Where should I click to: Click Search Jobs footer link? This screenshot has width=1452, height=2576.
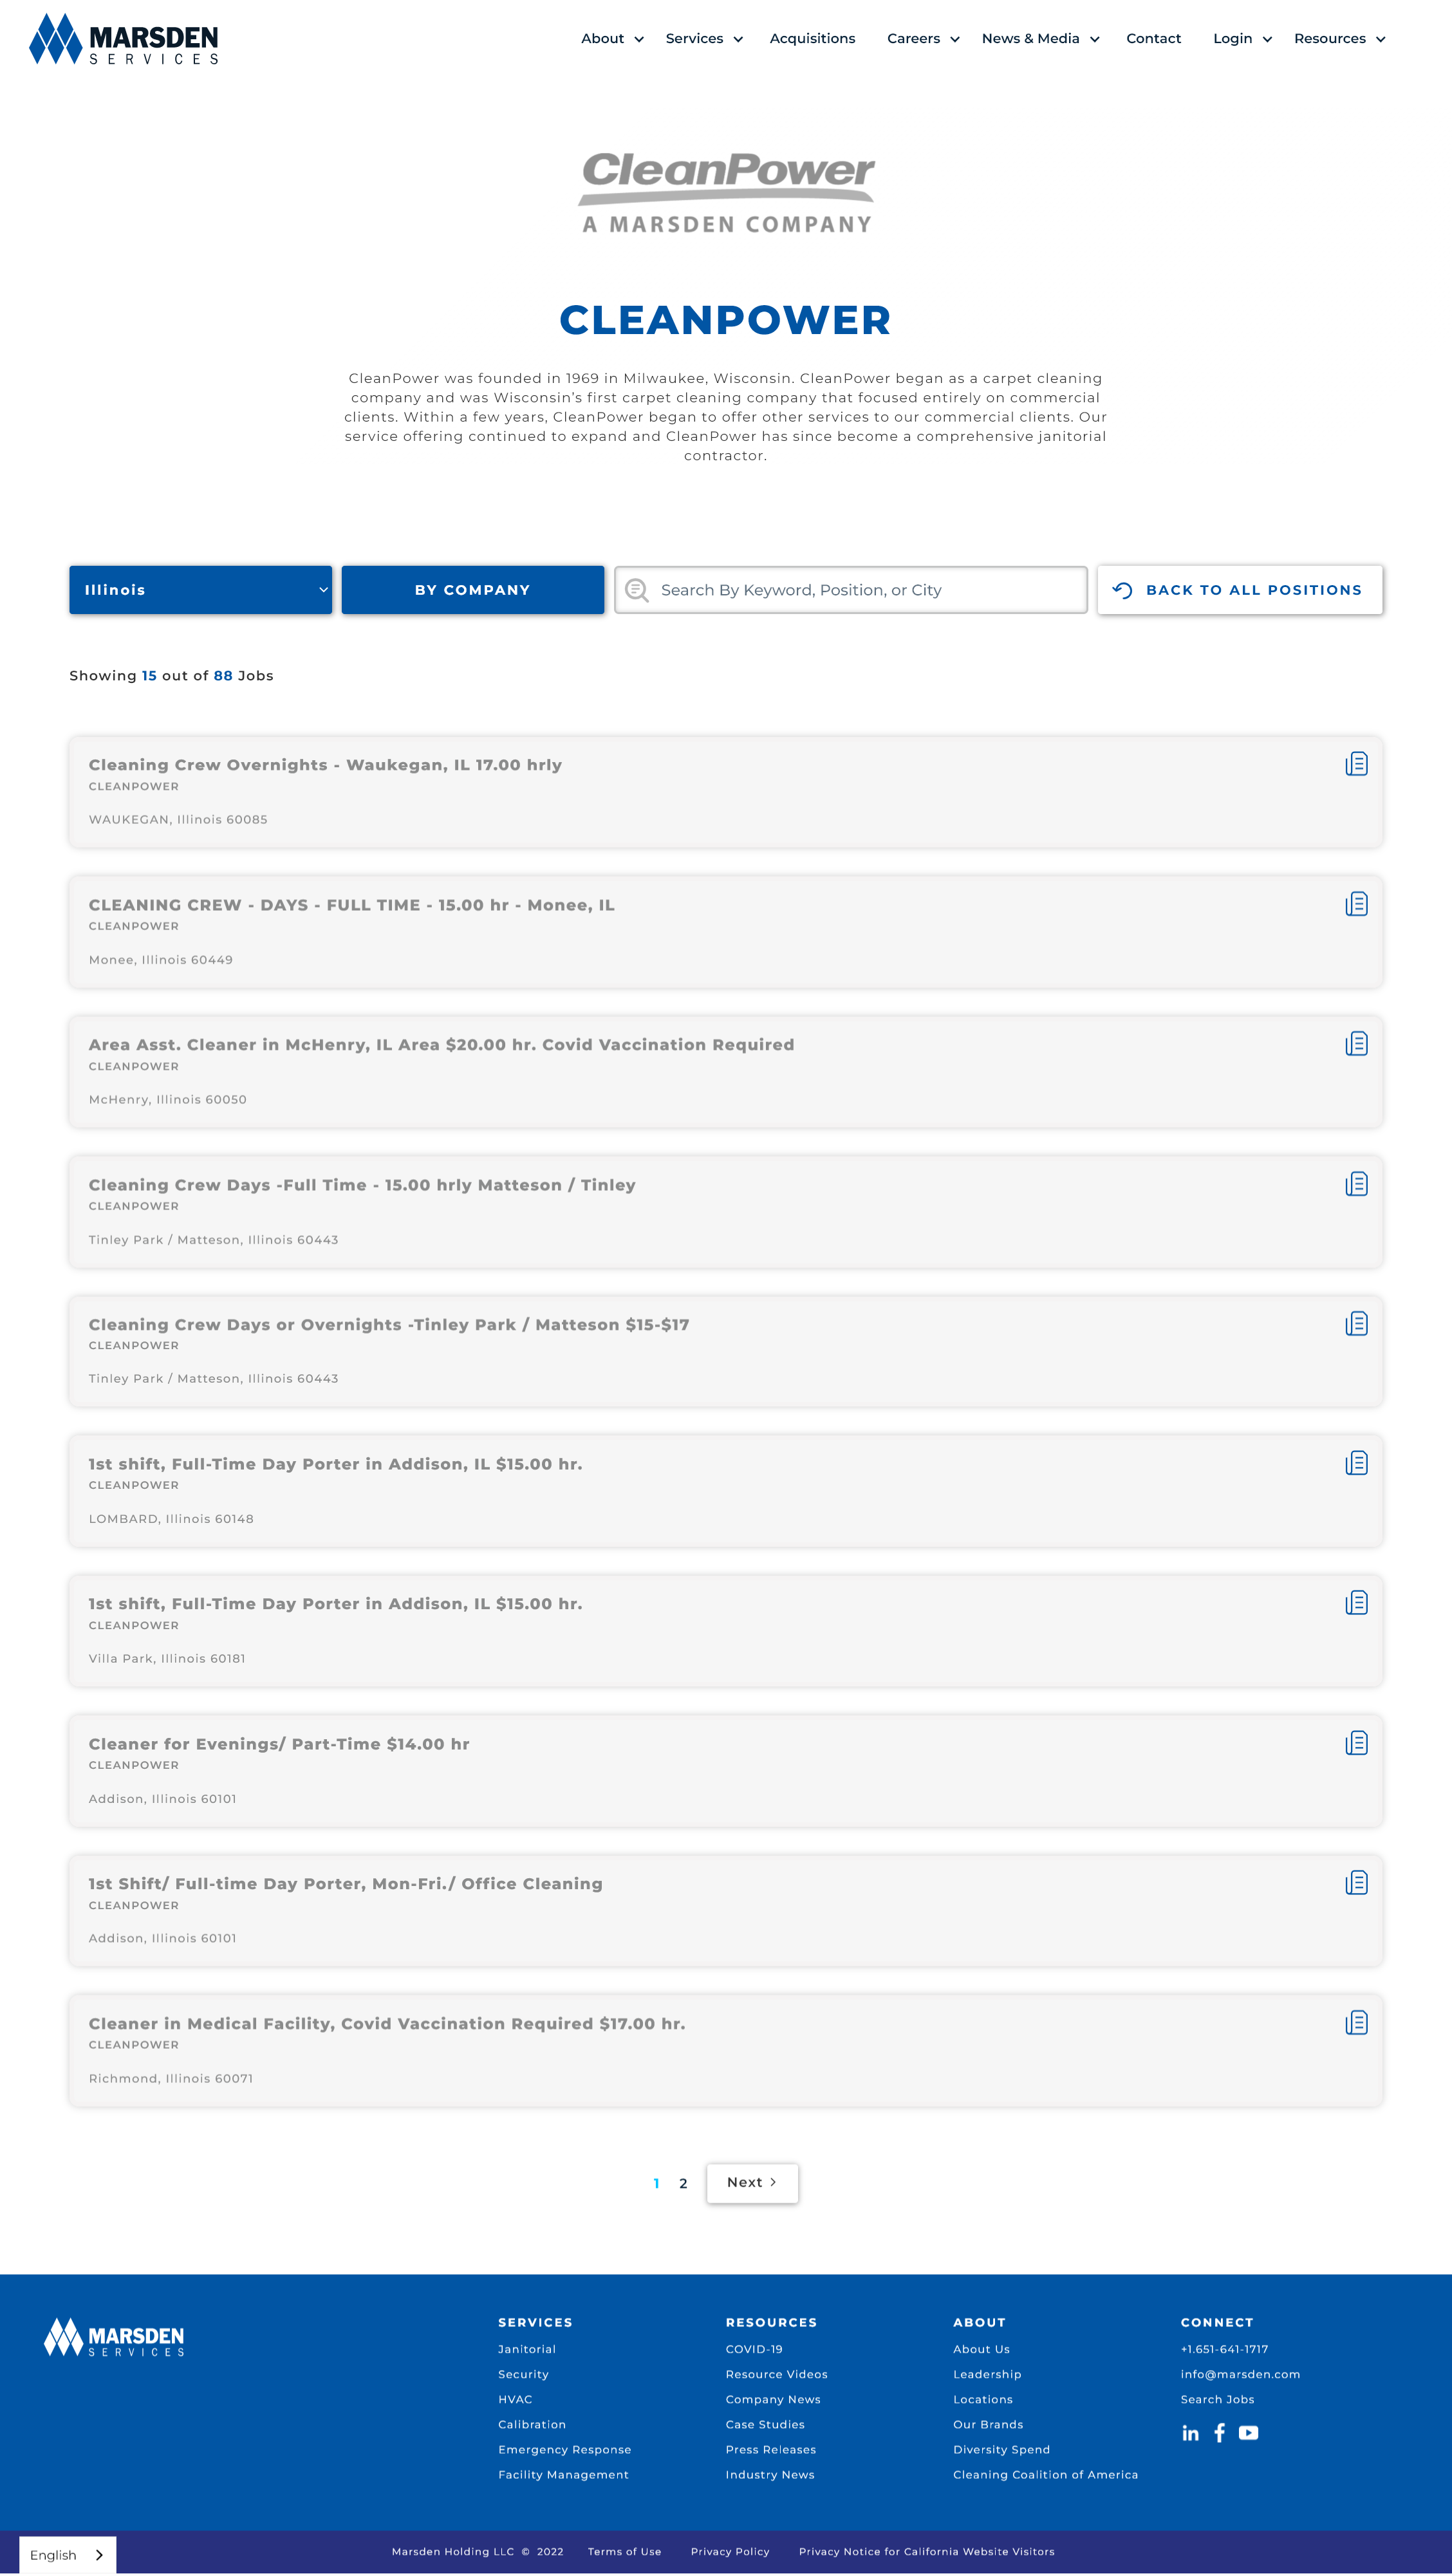point(1217,2399)
